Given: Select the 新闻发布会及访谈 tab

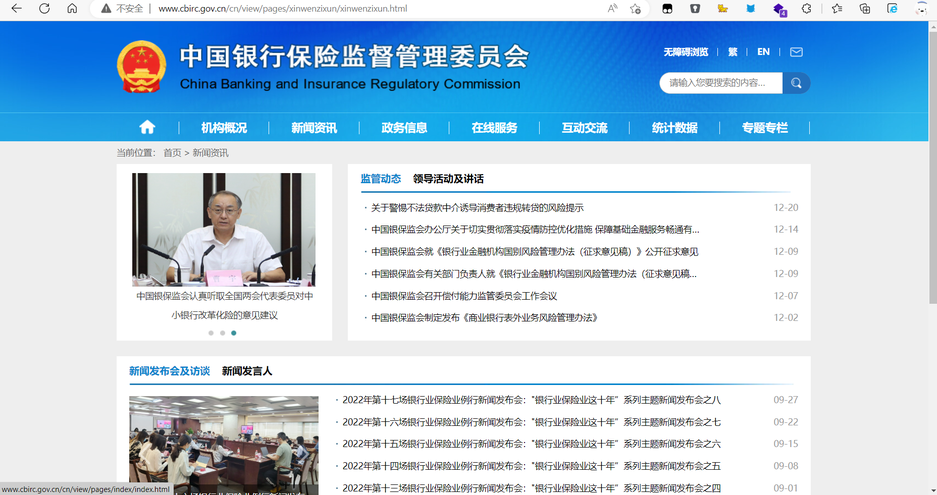Looking at the screenshot, I should pos(170,371).
